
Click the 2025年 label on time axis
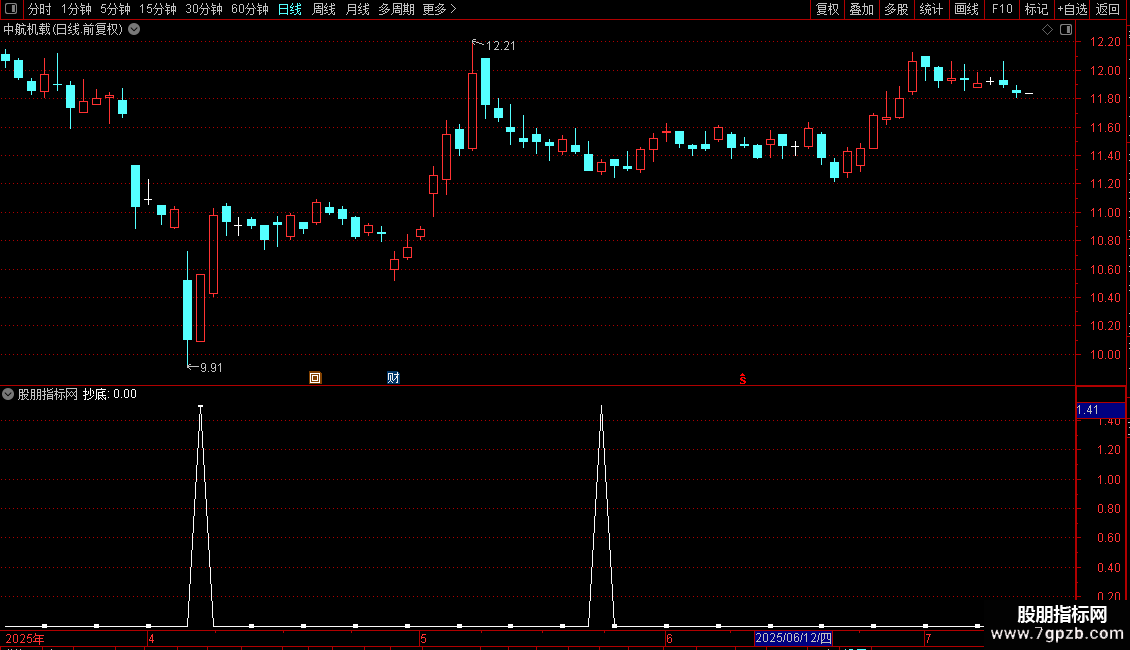click(25, 638)
